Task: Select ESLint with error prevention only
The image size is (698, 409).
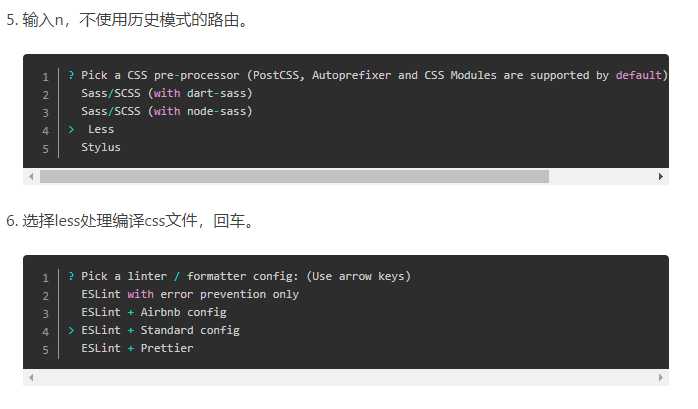Action: click(190, 295)
